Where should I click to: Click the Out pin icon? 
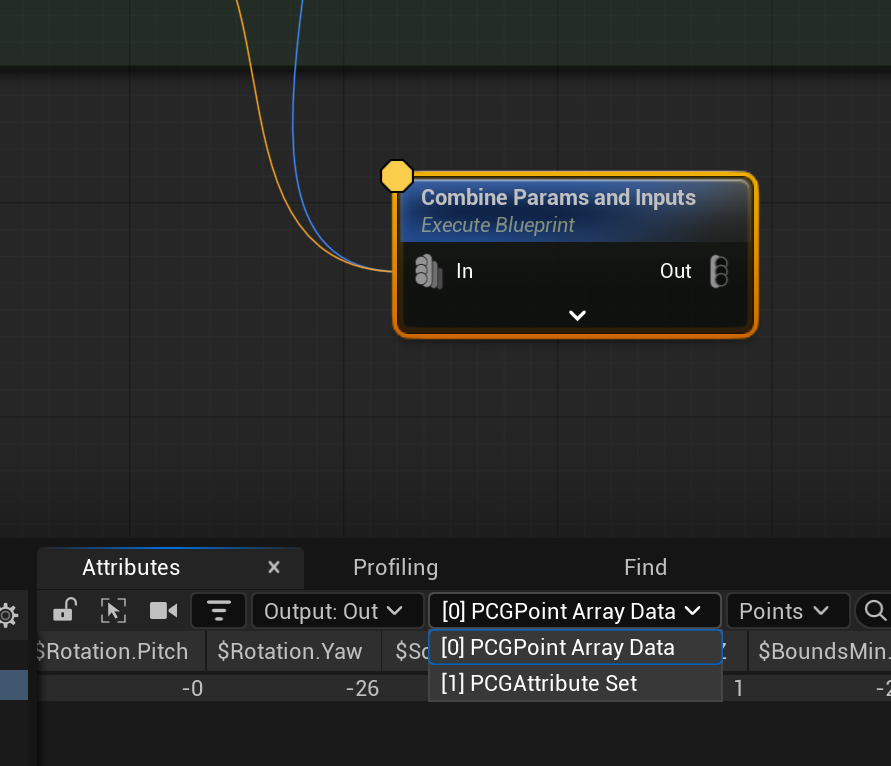pyautogui.click(x=719, y=271)
